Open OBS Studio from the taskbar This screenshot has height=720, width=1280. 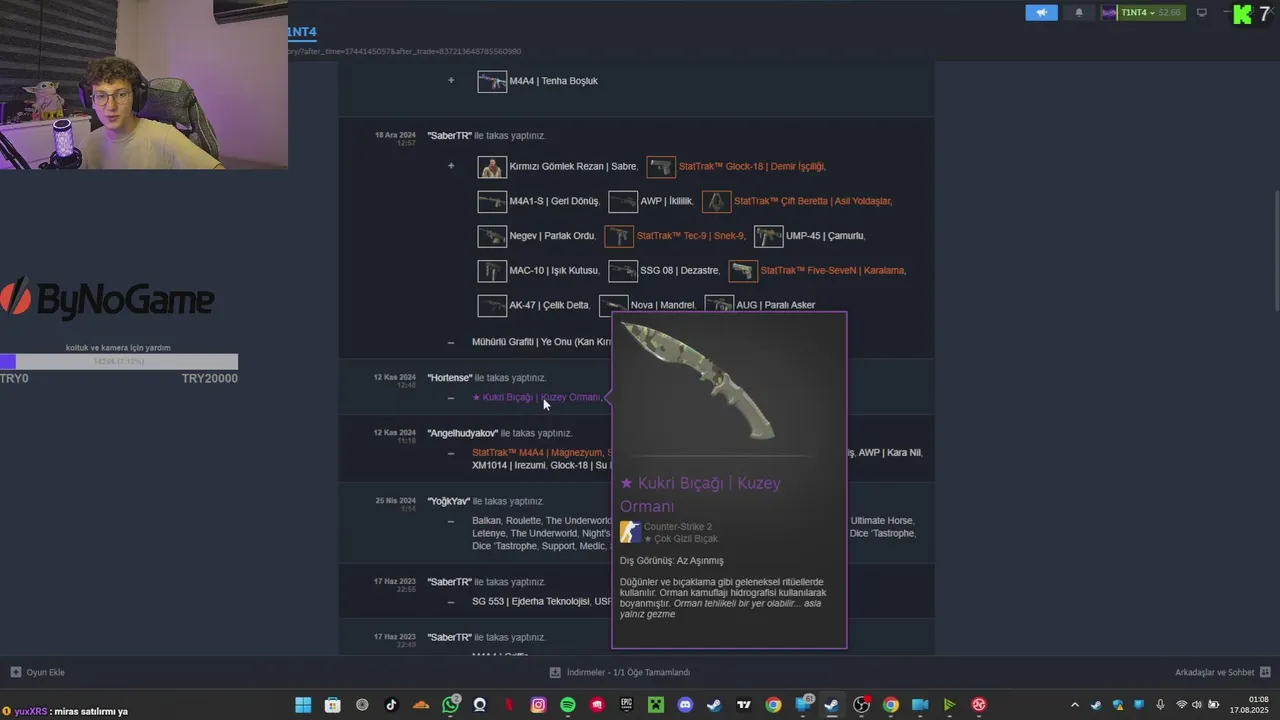click(861, 705)
